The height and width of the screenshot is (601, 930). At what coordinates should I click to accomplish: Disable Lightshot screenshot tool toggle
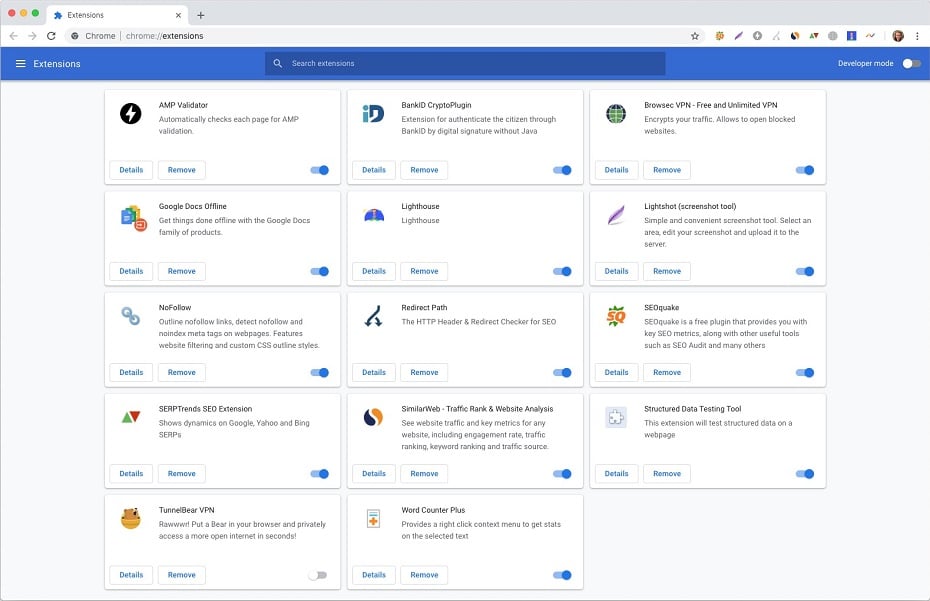point(805,272)
